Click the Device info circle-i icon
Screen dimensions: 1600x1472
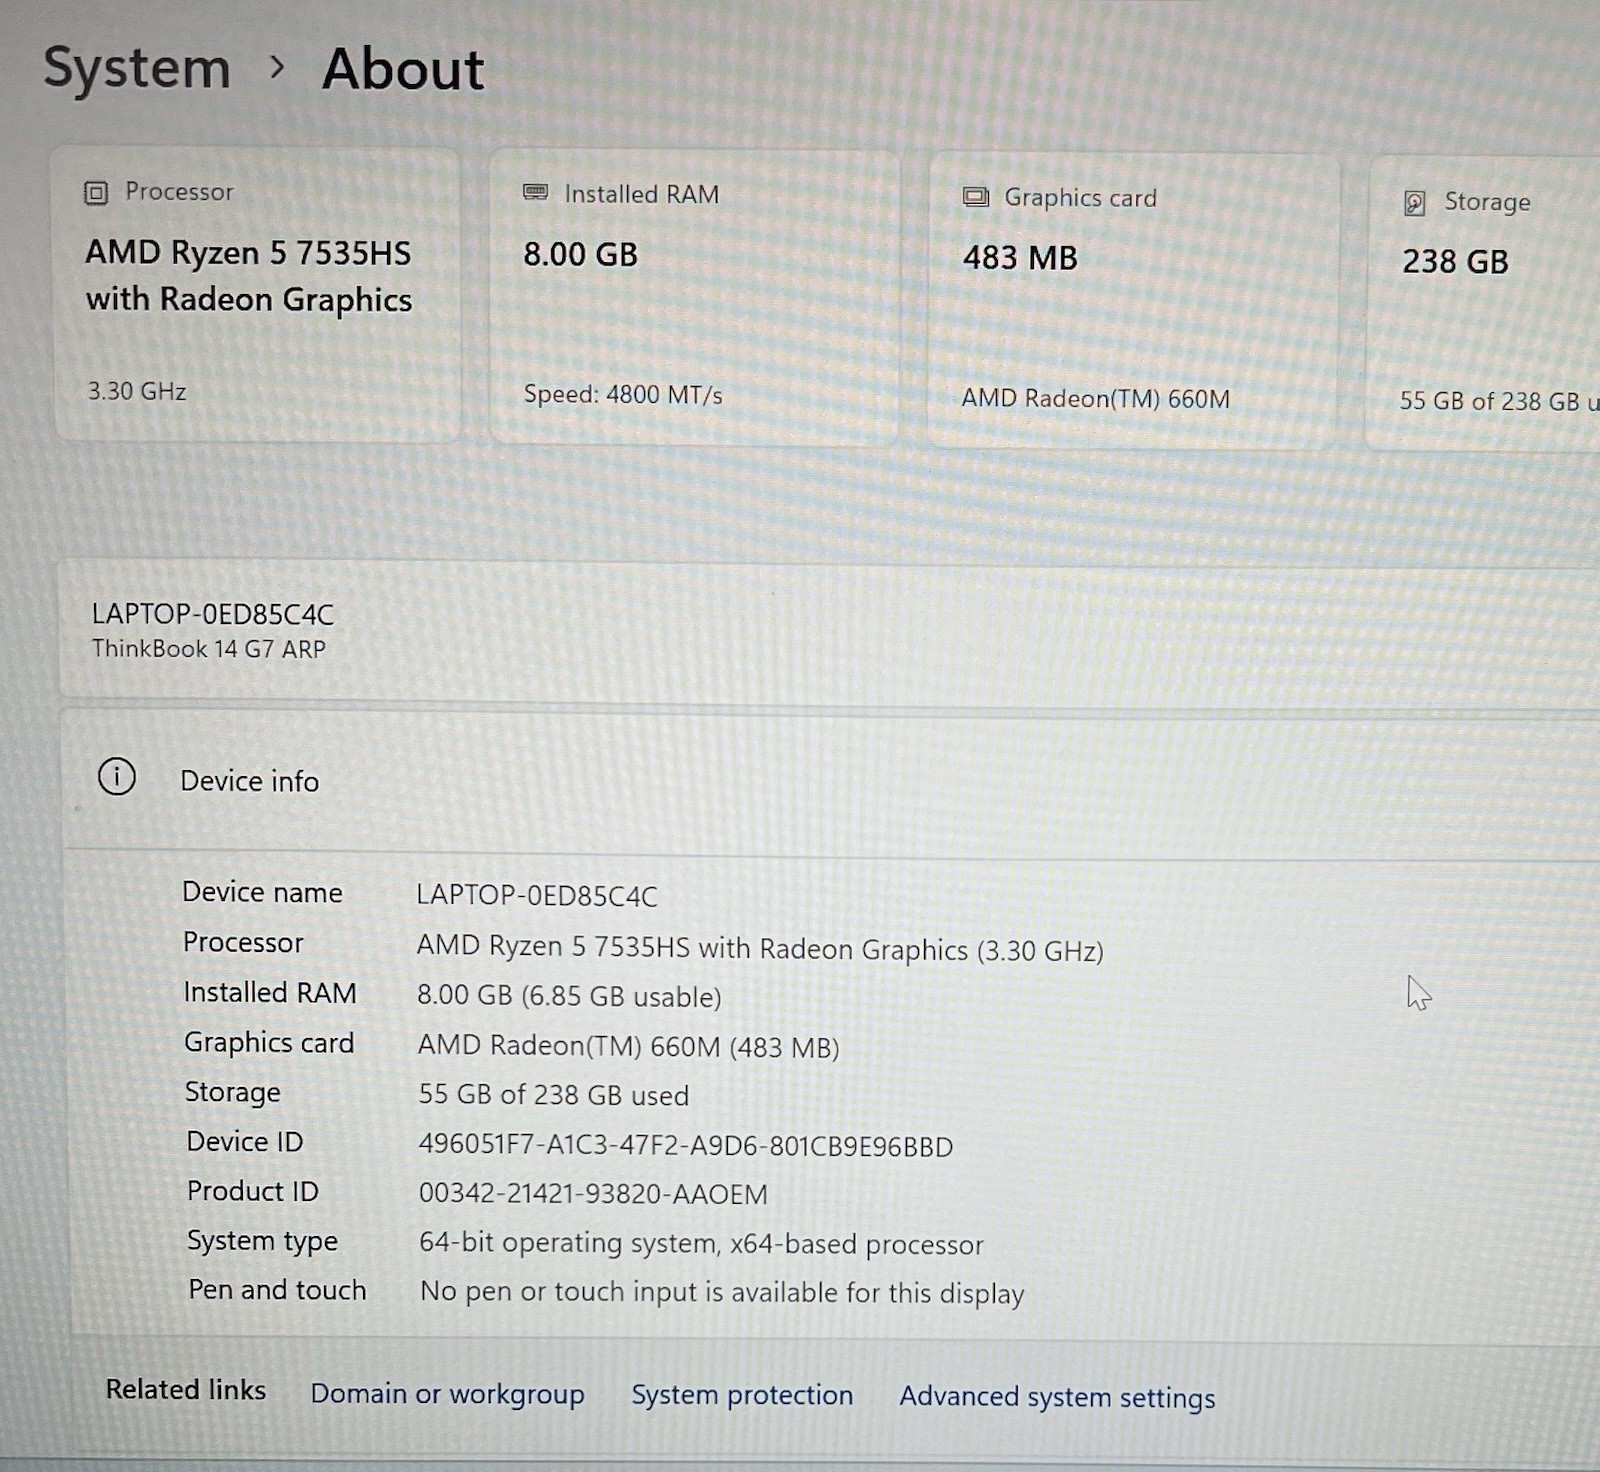[x=117, y=776]
